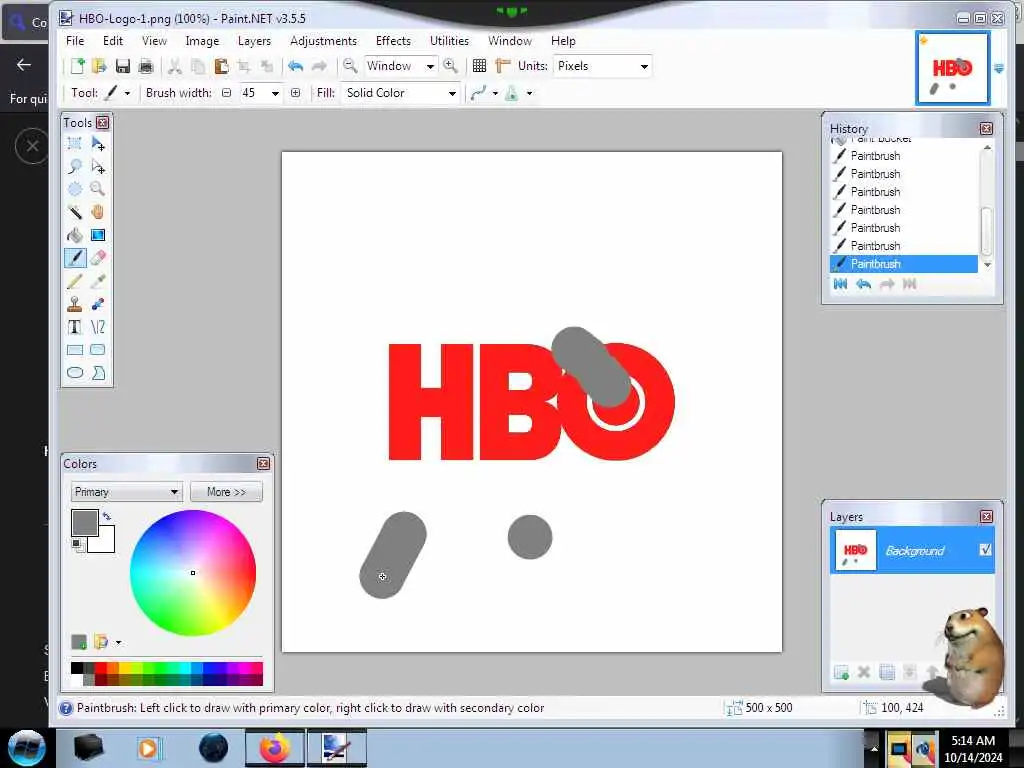Screen dimensions: 1024x768
Task: Select the Paintbrush tool in Tools
Action: tap(75, 258)
